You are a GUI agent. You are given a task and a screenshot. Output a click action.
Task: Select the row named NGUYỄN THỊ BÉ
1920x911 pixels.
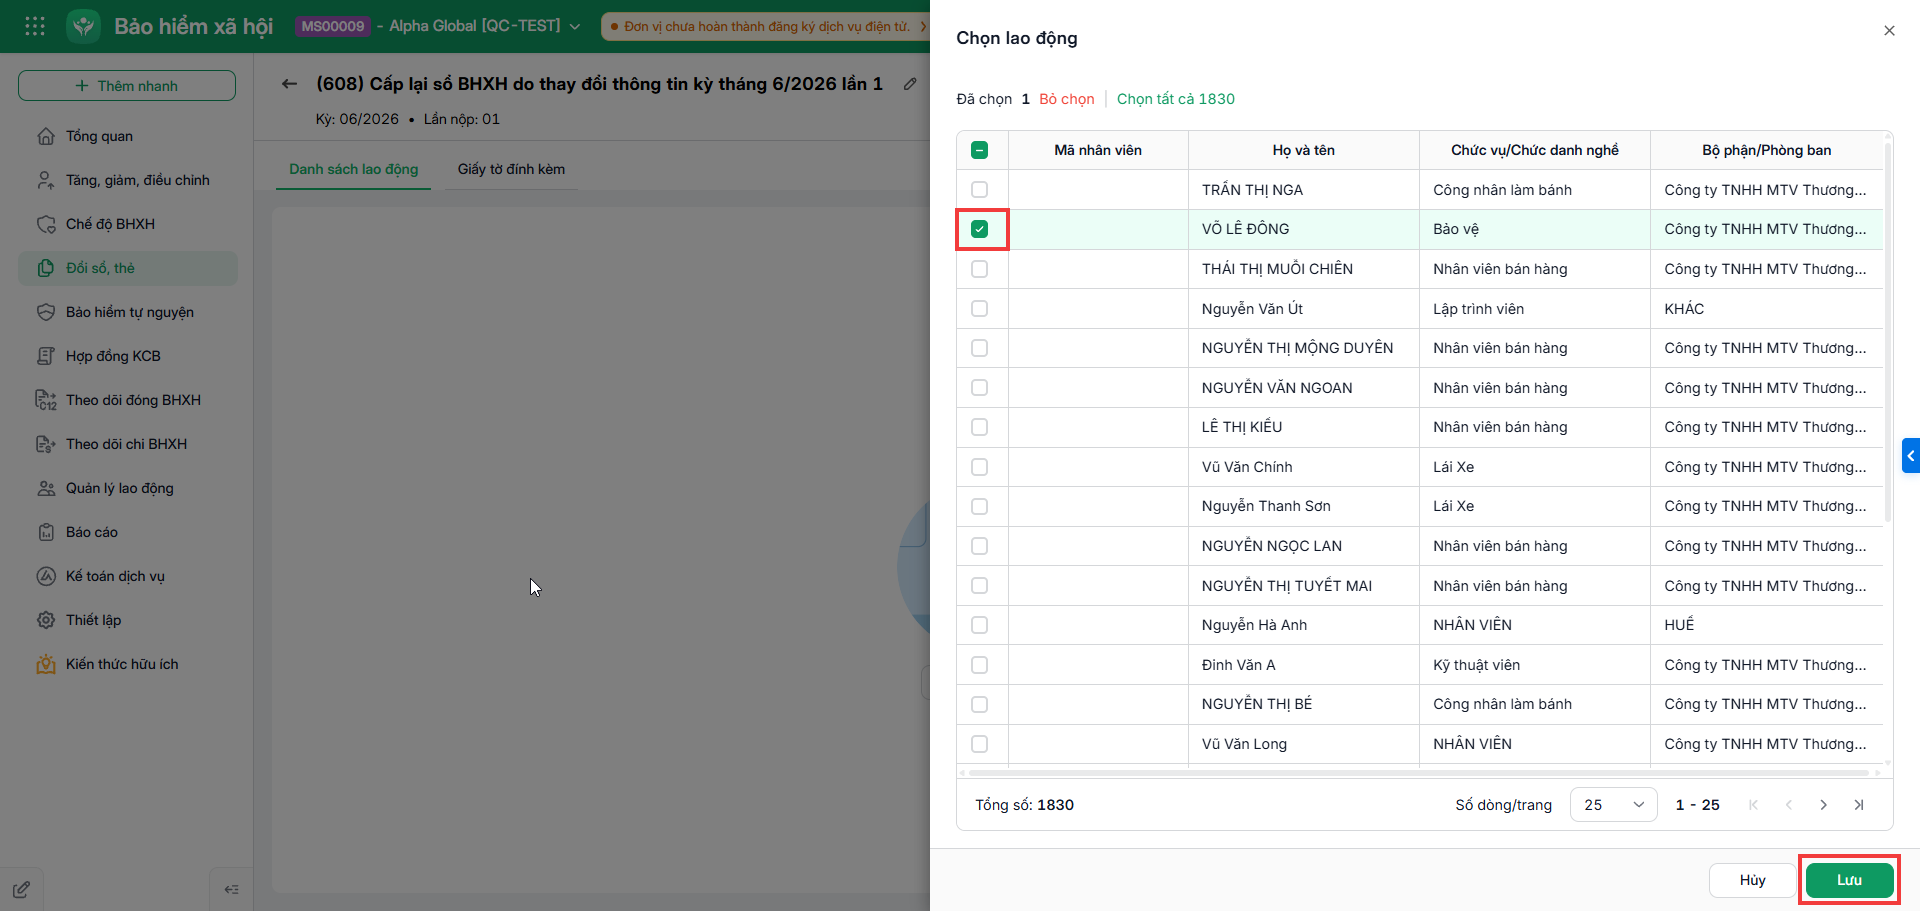(x=1420, y=704)
